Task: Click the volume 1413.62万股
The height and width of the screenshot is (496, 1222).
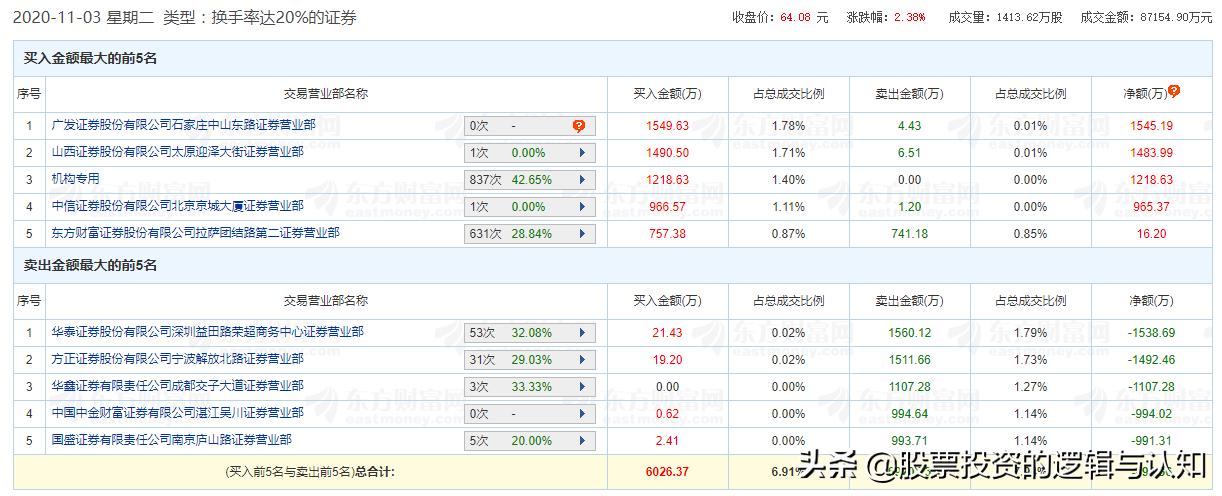Action: 1029,17
